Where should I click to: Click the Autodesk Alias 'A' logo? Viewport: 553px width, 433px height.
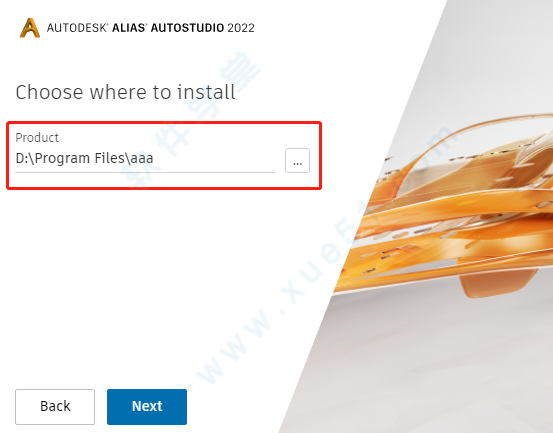[x=30, y=28]
